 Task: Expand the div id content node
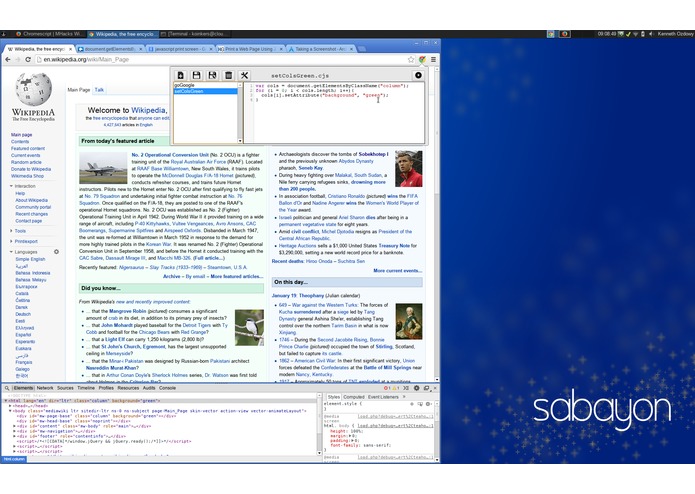[x=15, y=426]
